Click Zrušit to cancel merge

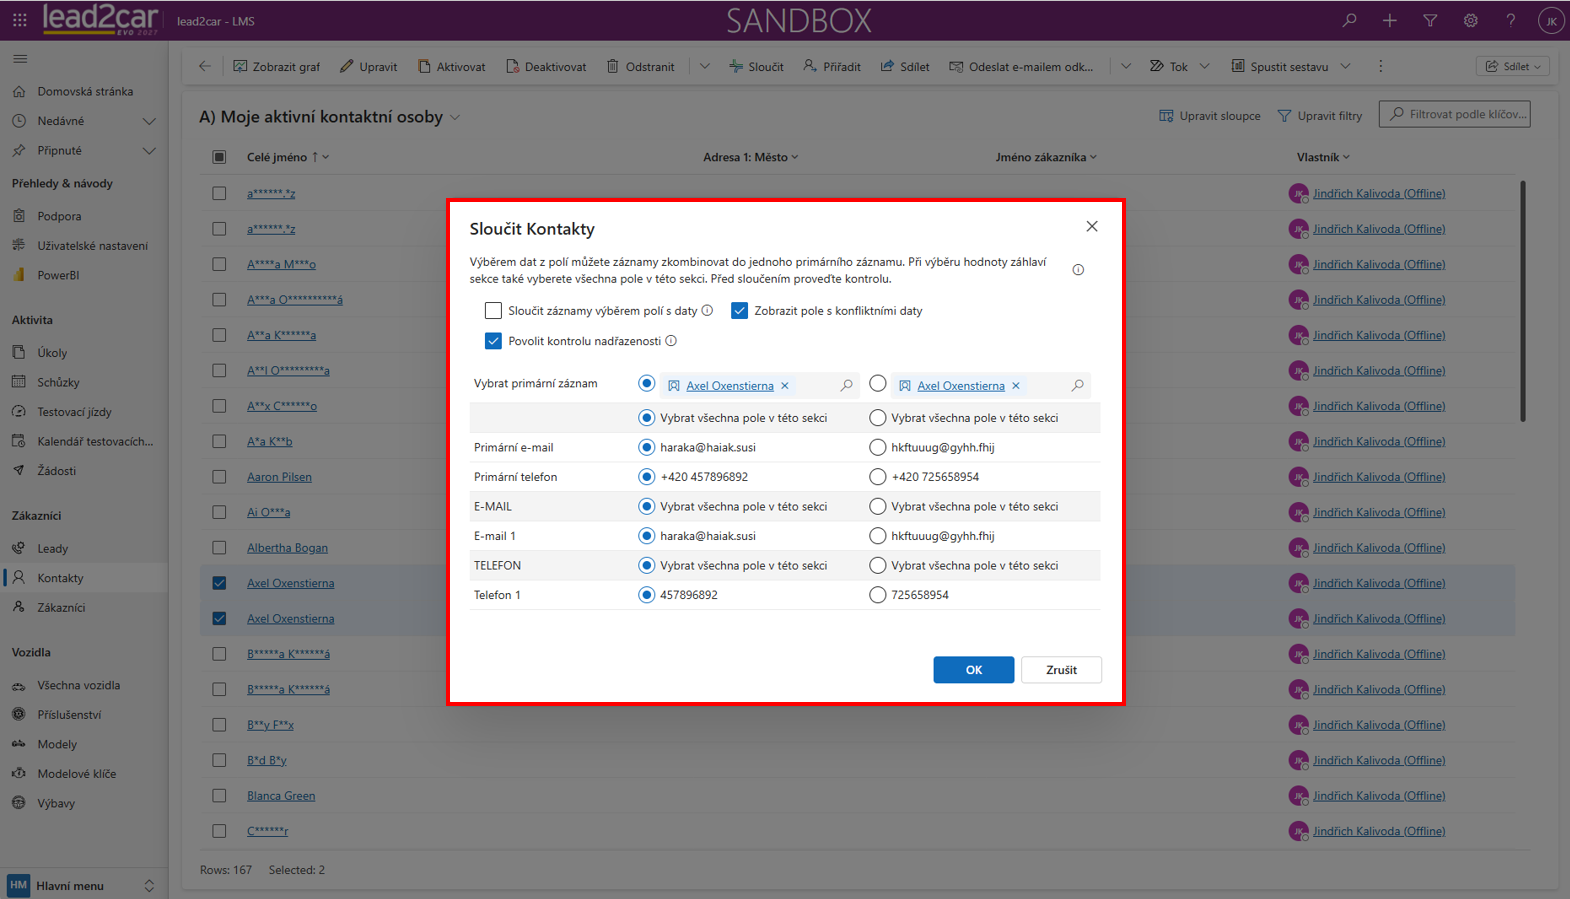pos(1061,670)
